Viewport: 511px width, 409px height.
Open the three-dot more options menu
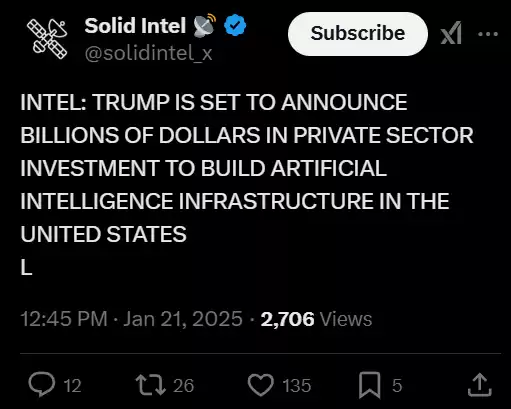coord(488,34)
